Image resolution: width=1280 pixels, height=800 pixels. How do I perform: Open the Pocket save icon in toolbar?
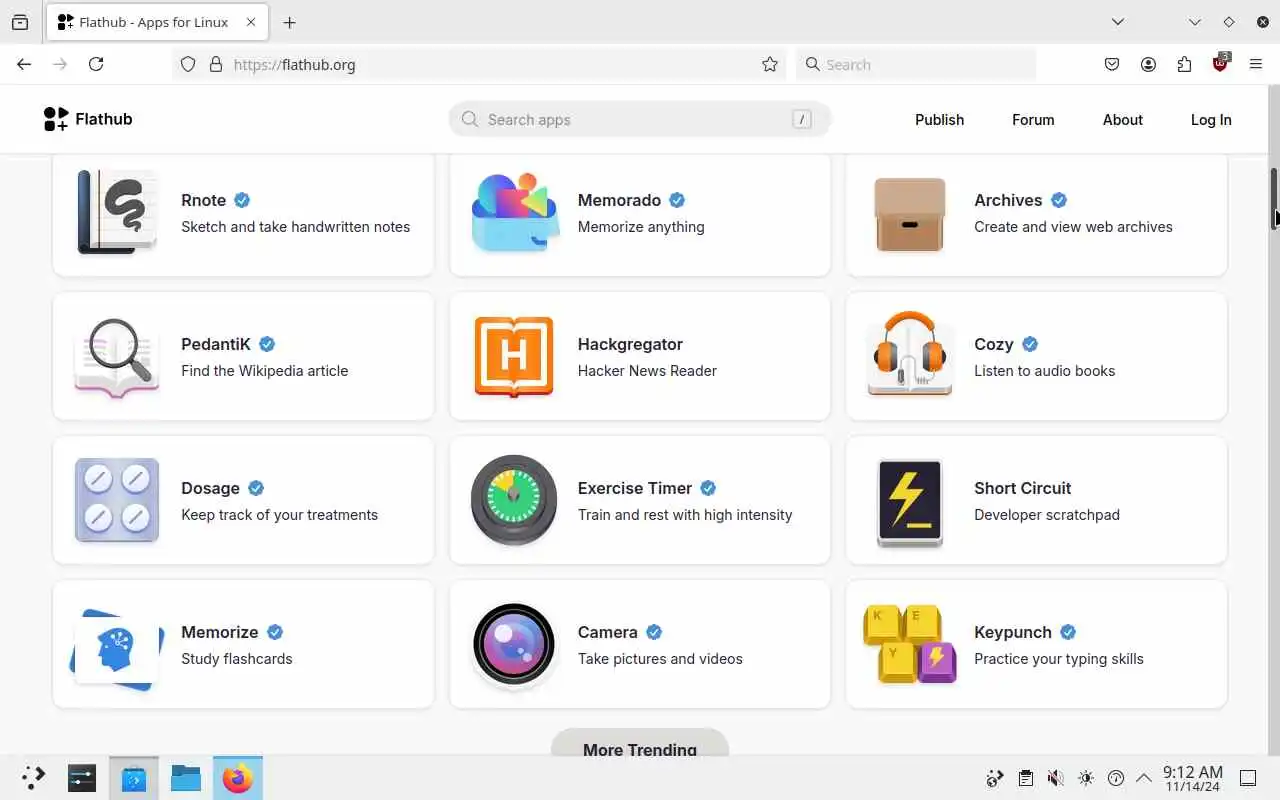1112,64
